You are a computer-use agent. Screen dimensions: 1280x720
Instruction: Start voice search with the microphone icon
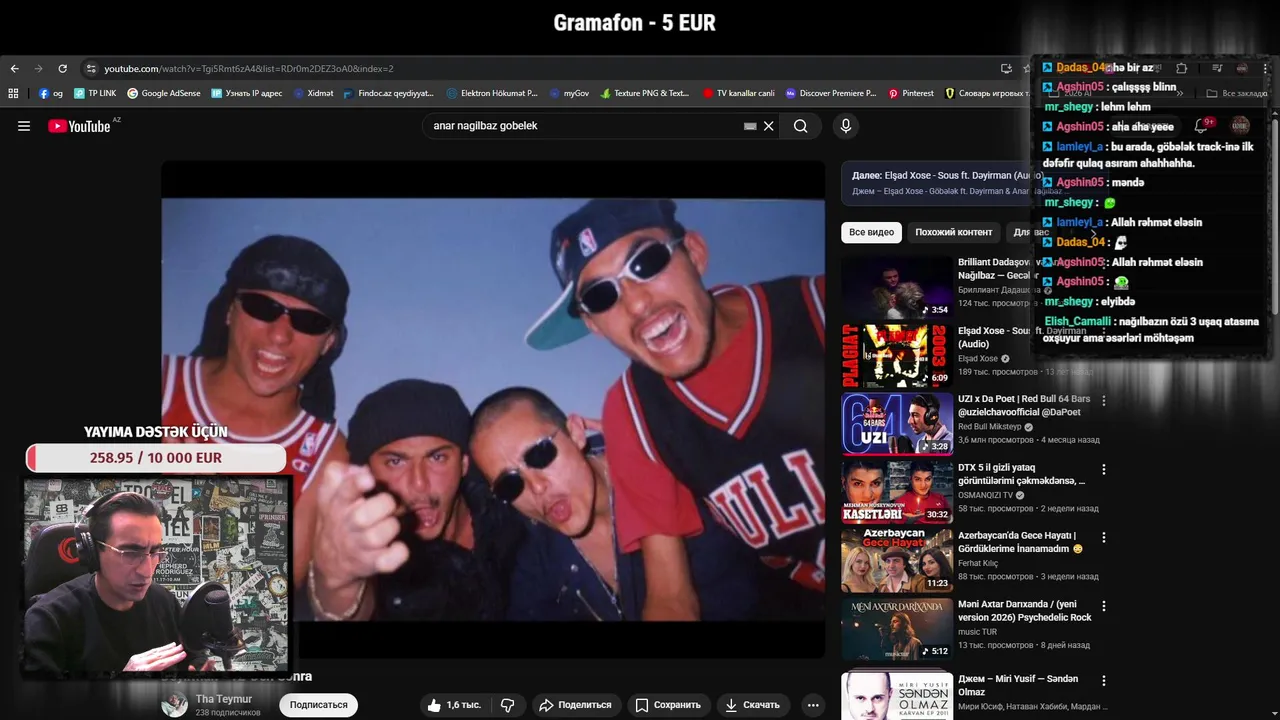pos(846,126)
